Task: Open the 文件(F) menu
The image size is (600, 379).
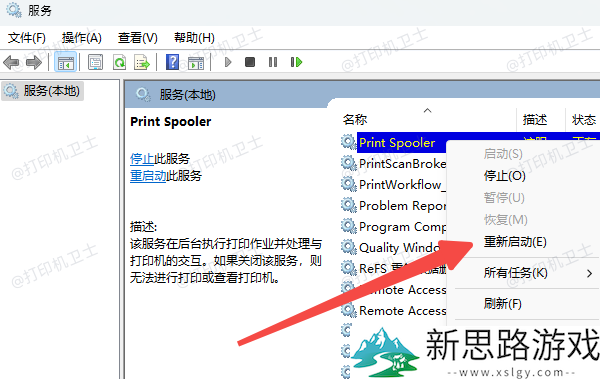Action: pos(27,38)
